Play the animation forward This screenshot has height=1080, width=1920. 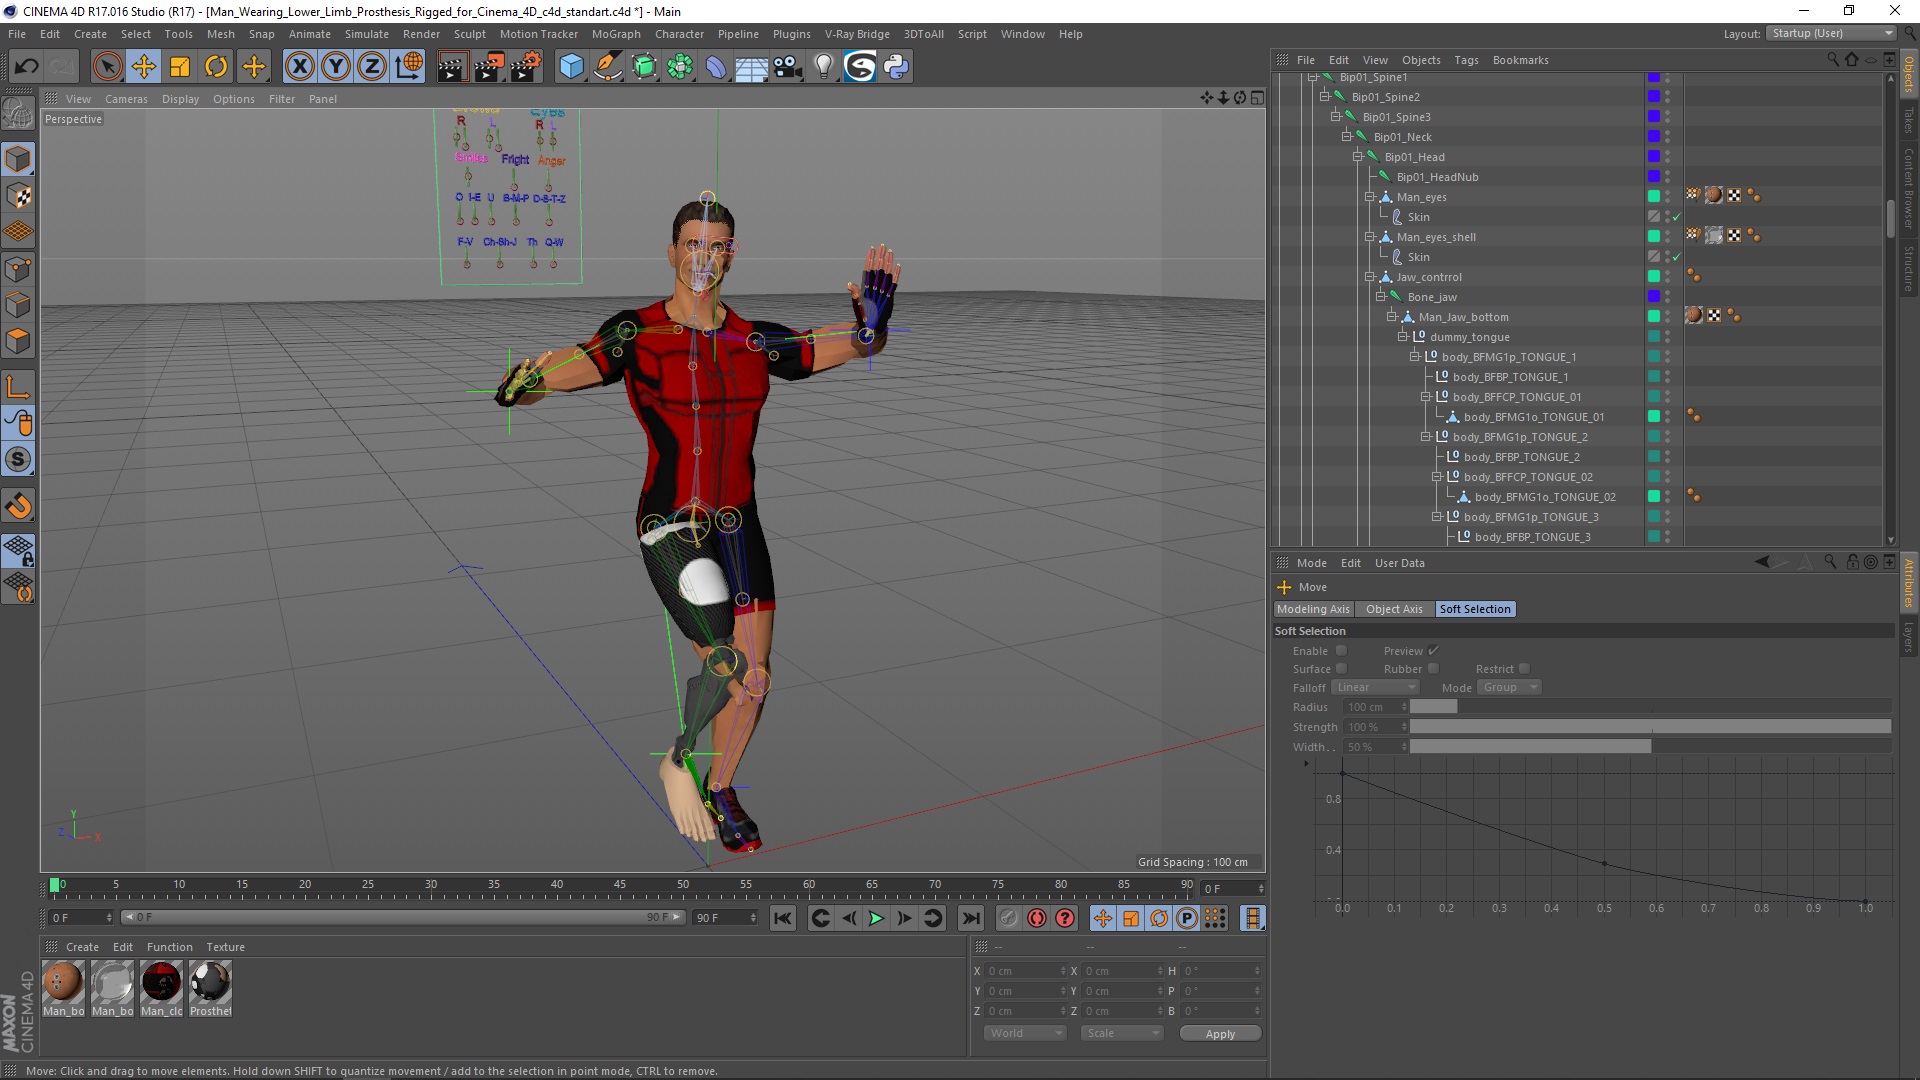876,918
